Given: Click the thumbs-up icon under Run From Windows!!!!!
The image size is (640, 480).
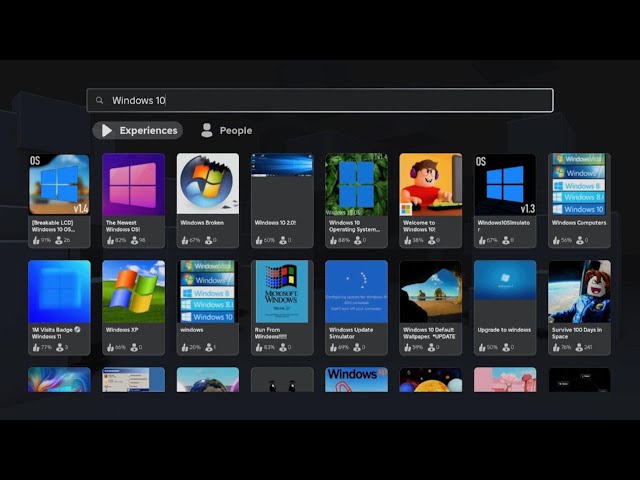Looking at the screenshot, I should [259, 347].
